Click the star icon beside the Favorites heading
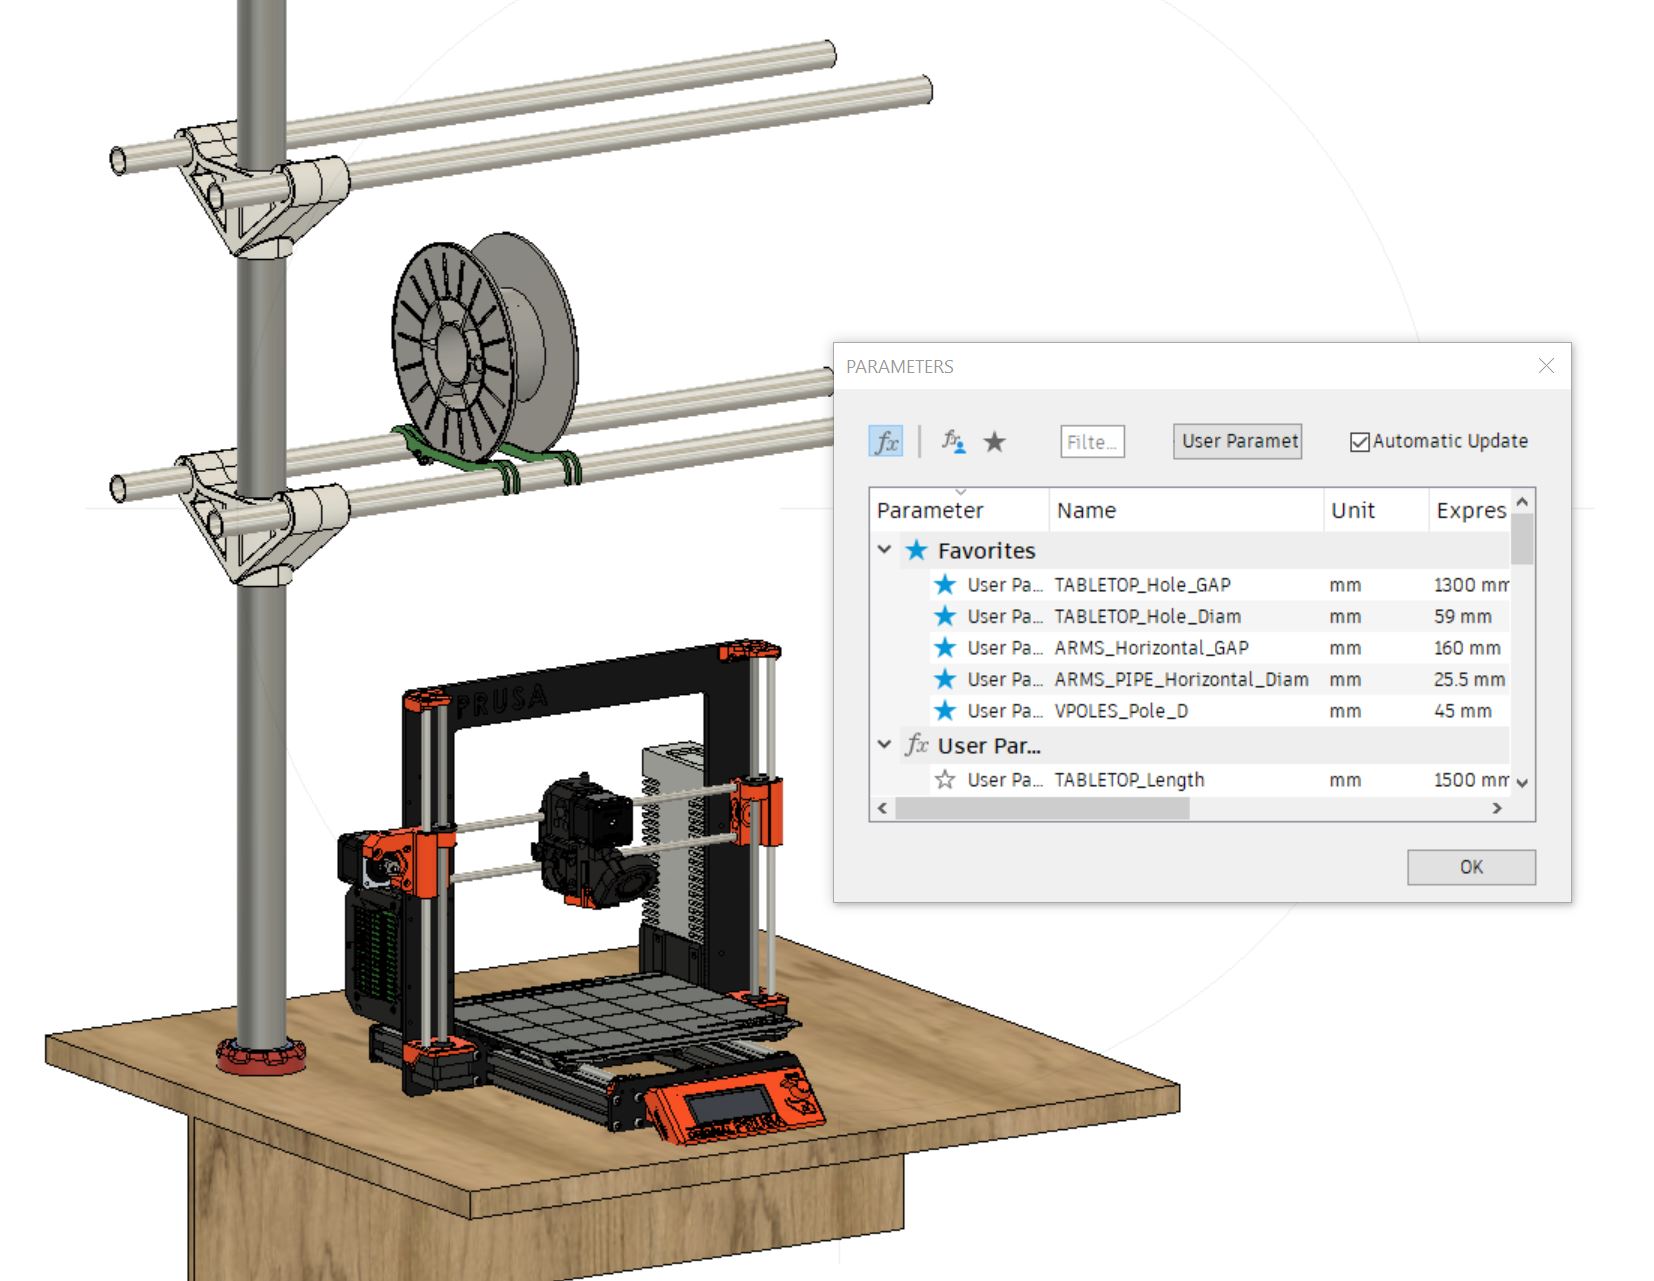Image resolution: width=1654 pixels, height=1281 pixels. click(x=916, y=550)
